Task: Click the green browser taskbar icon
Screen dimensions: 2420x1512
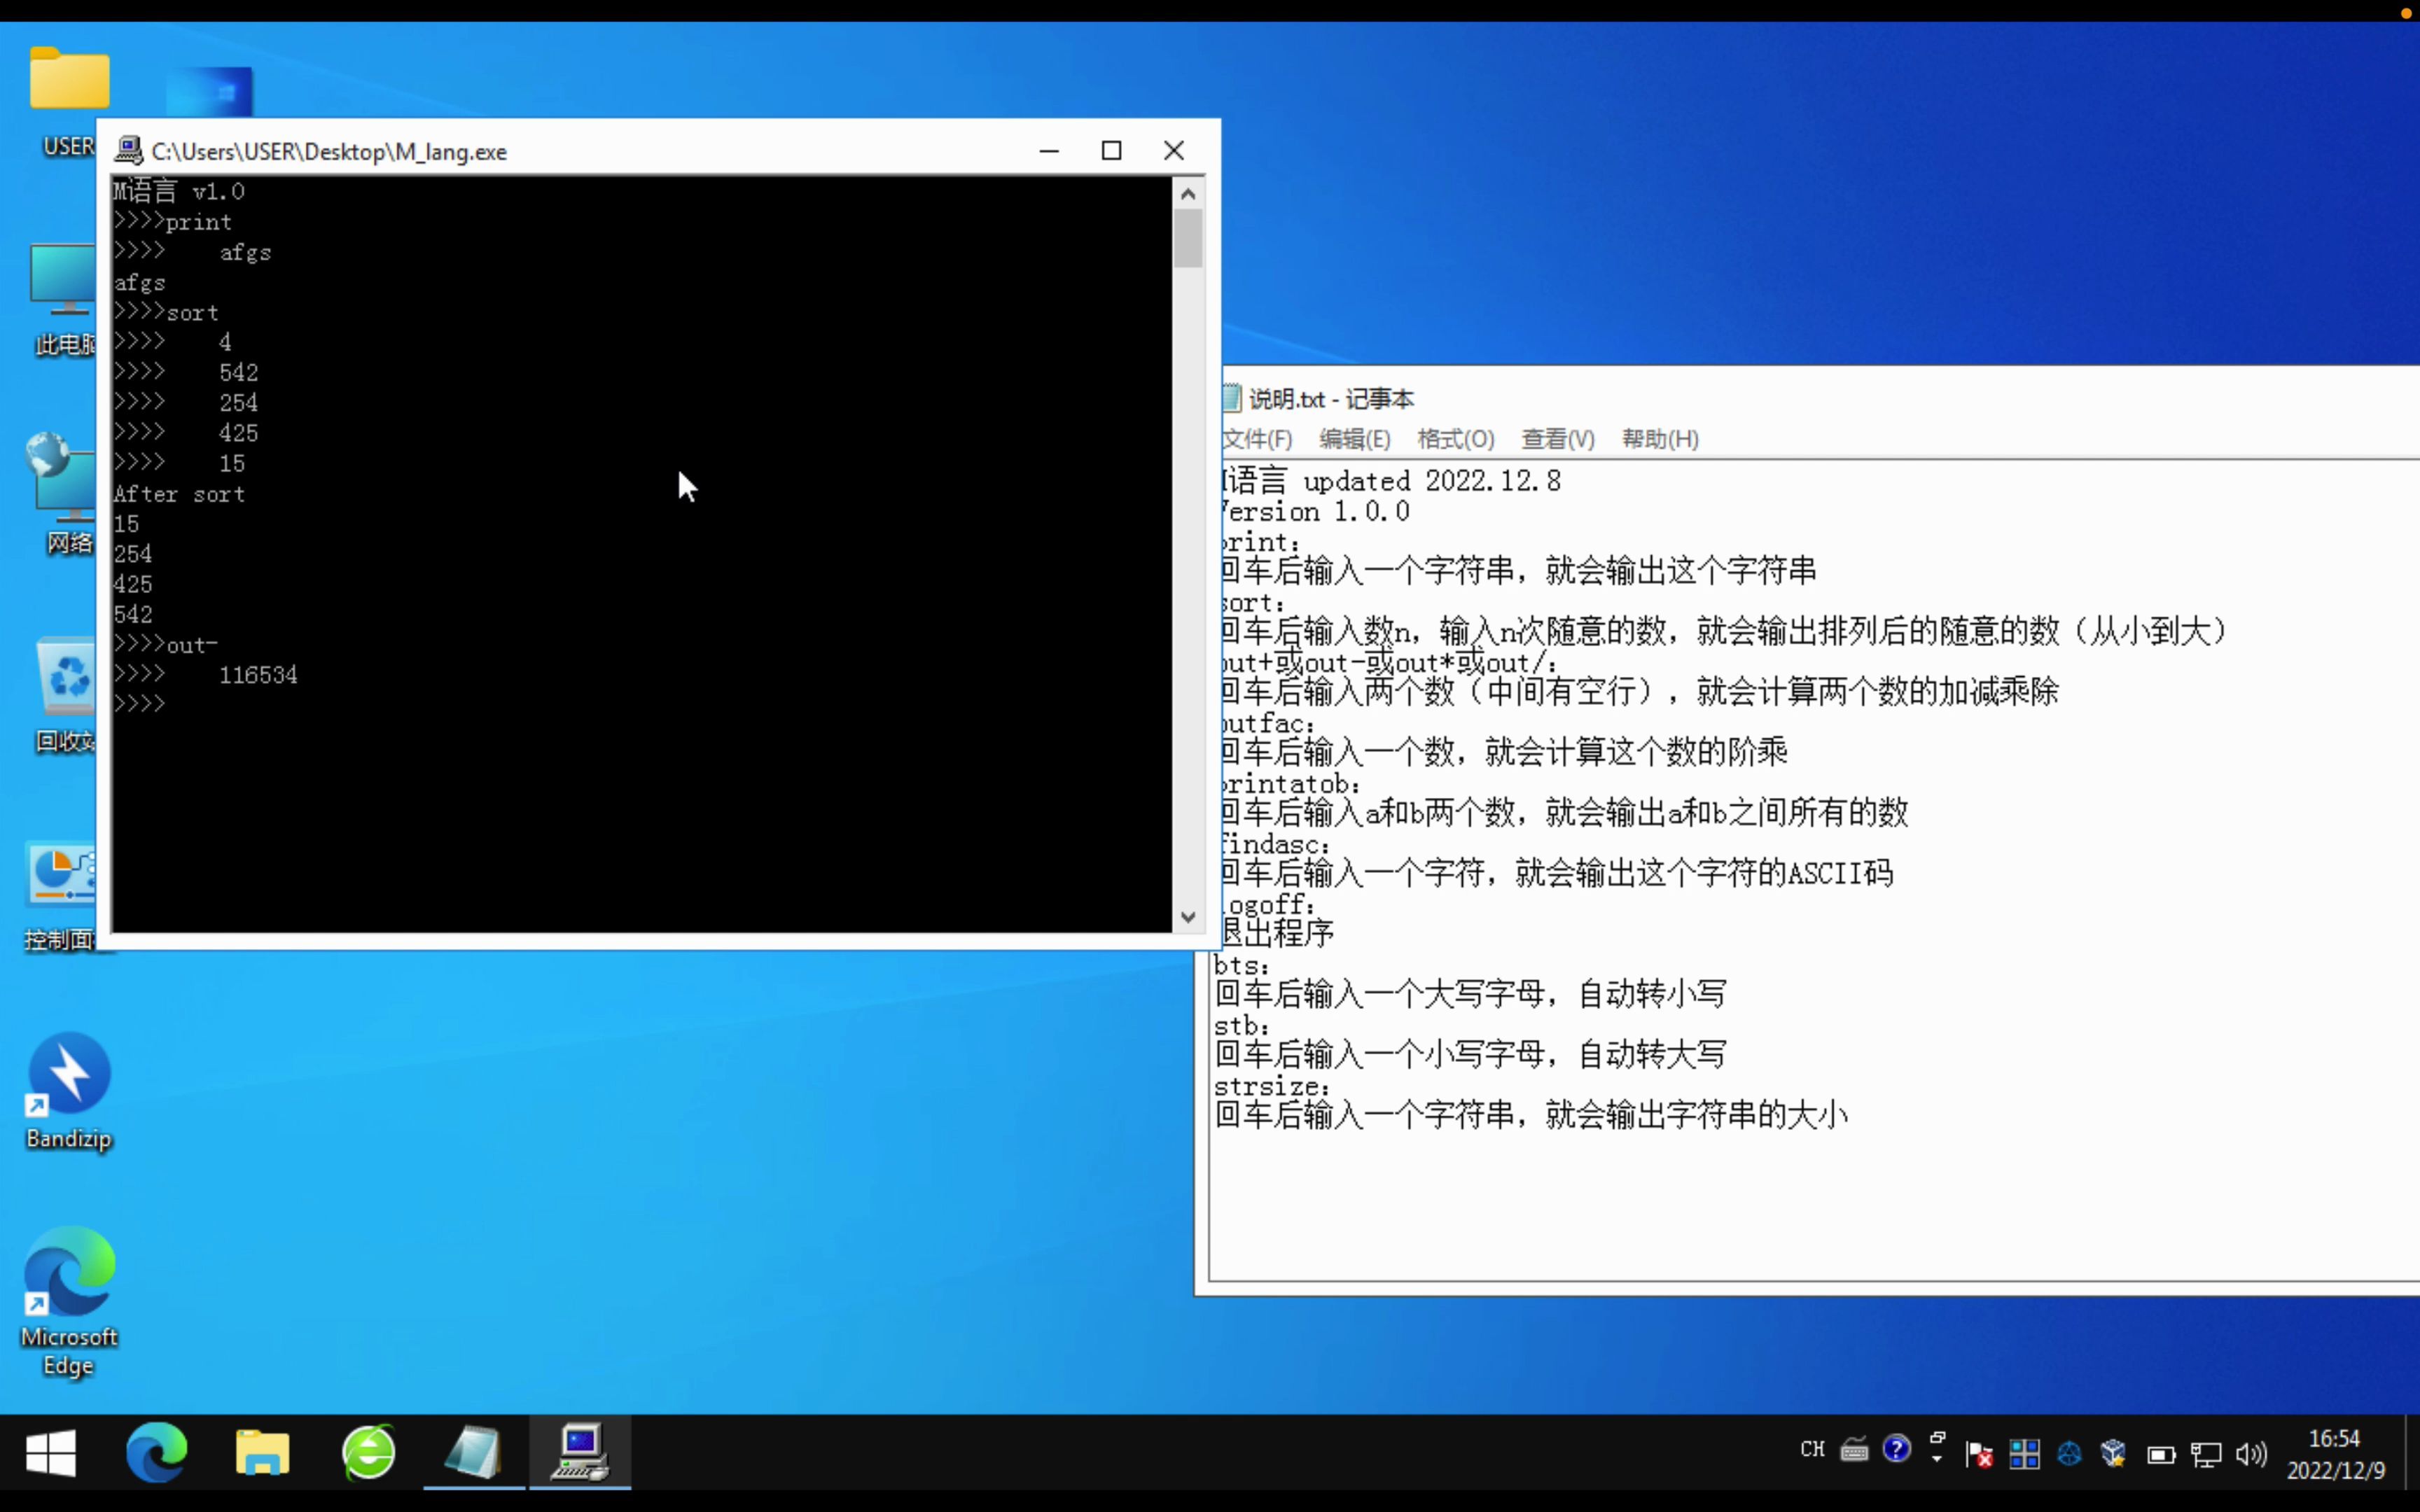Action: pyautogui.click(x=369, y=1451)
